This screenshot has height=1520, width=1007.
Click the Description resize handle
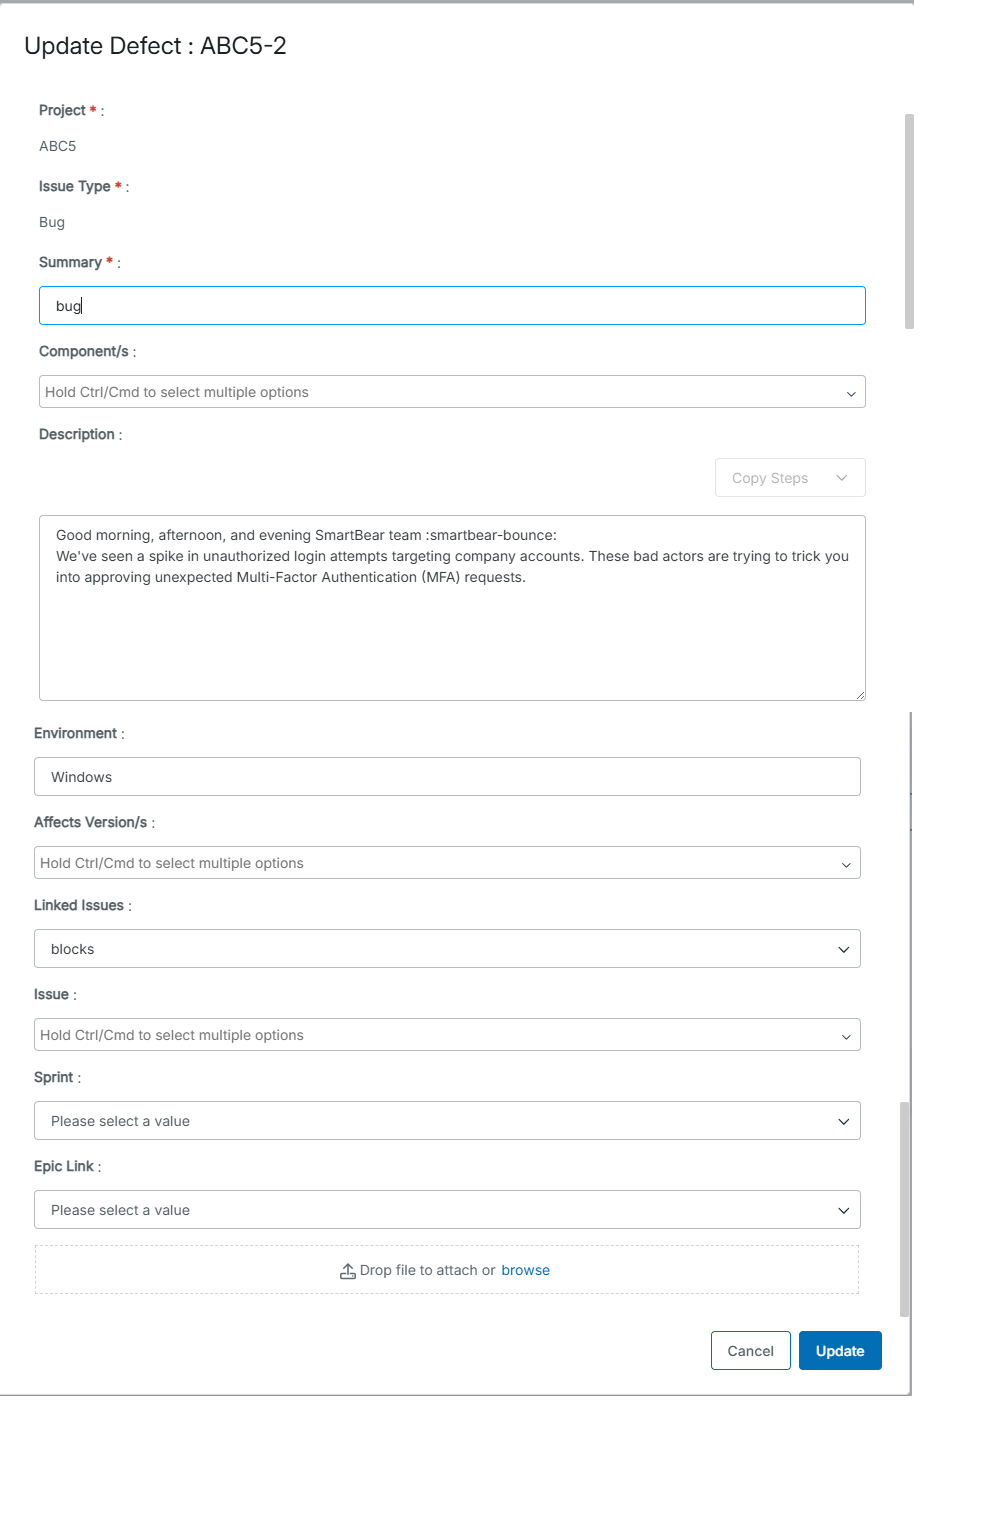(860, 694)
